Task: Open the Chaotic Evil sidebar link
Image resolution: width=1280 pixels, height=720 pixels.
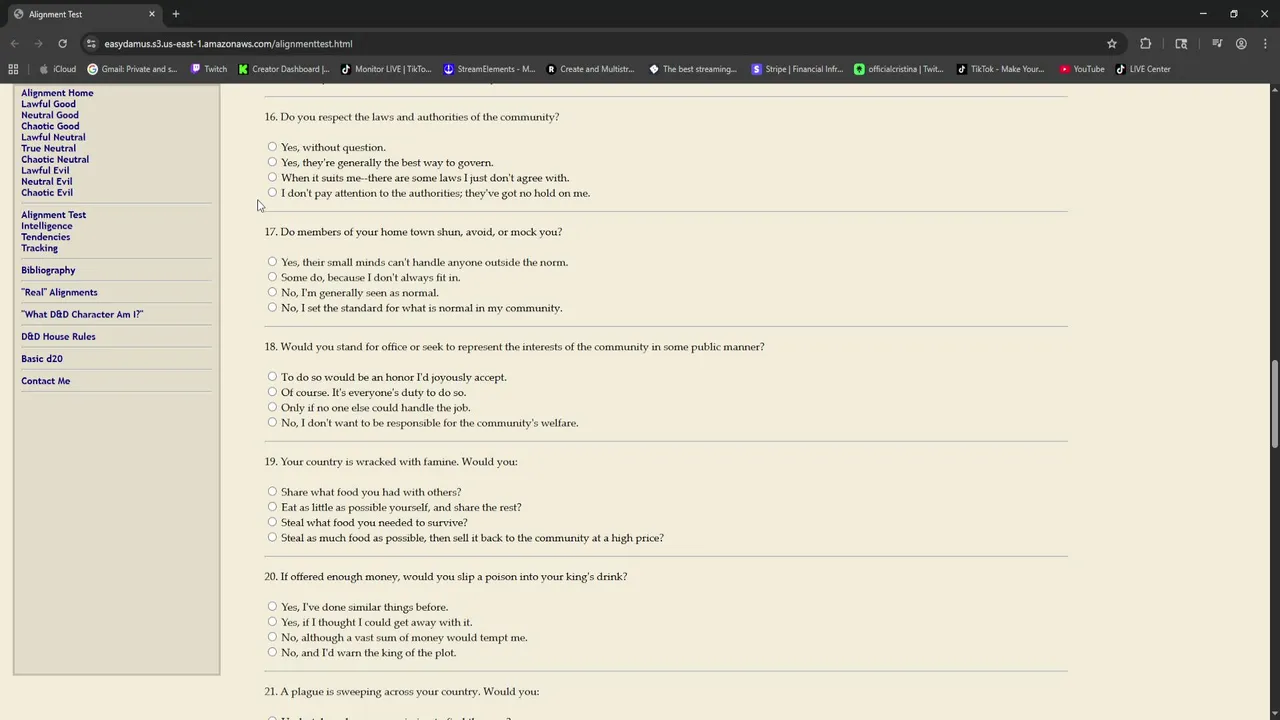Action: click(x=47, y=192)
